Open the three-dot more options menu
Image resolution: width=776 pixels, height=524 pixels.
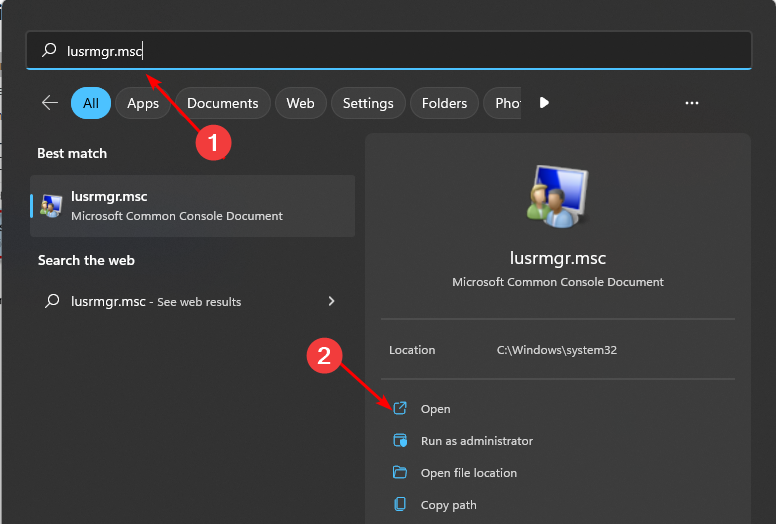(692, 103)
